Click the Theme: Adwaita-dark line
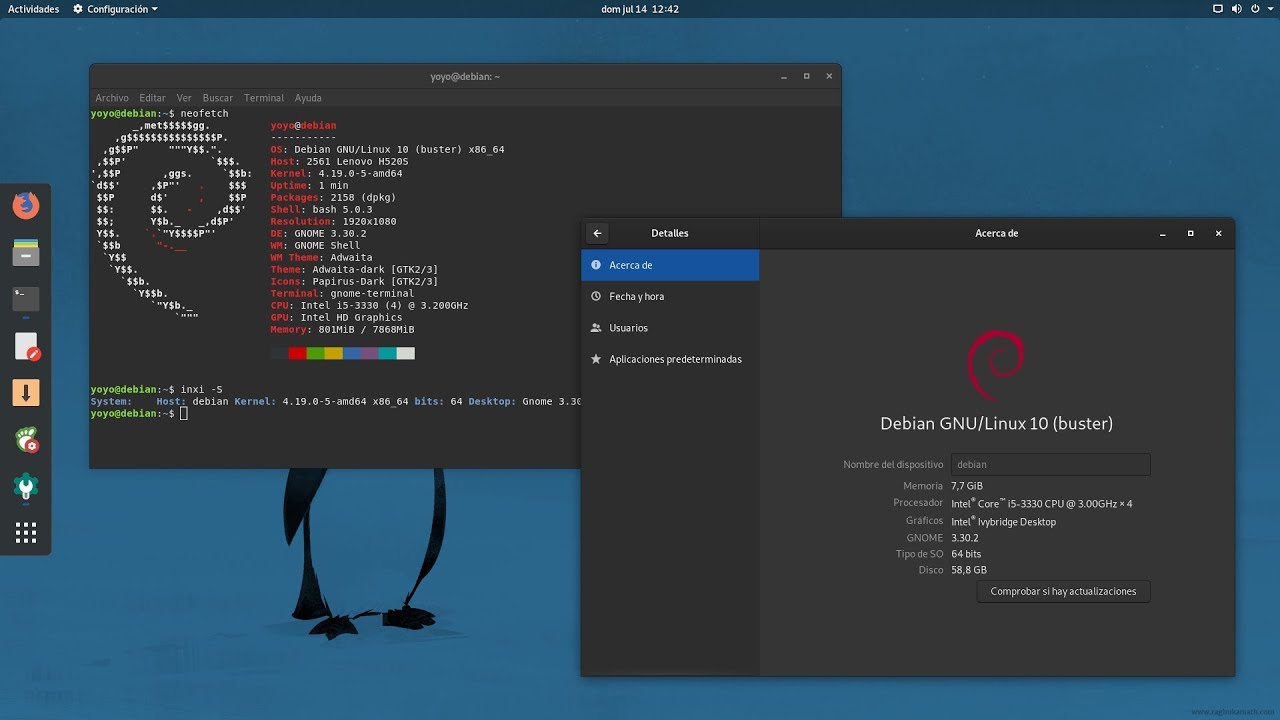 coord(354,270)
